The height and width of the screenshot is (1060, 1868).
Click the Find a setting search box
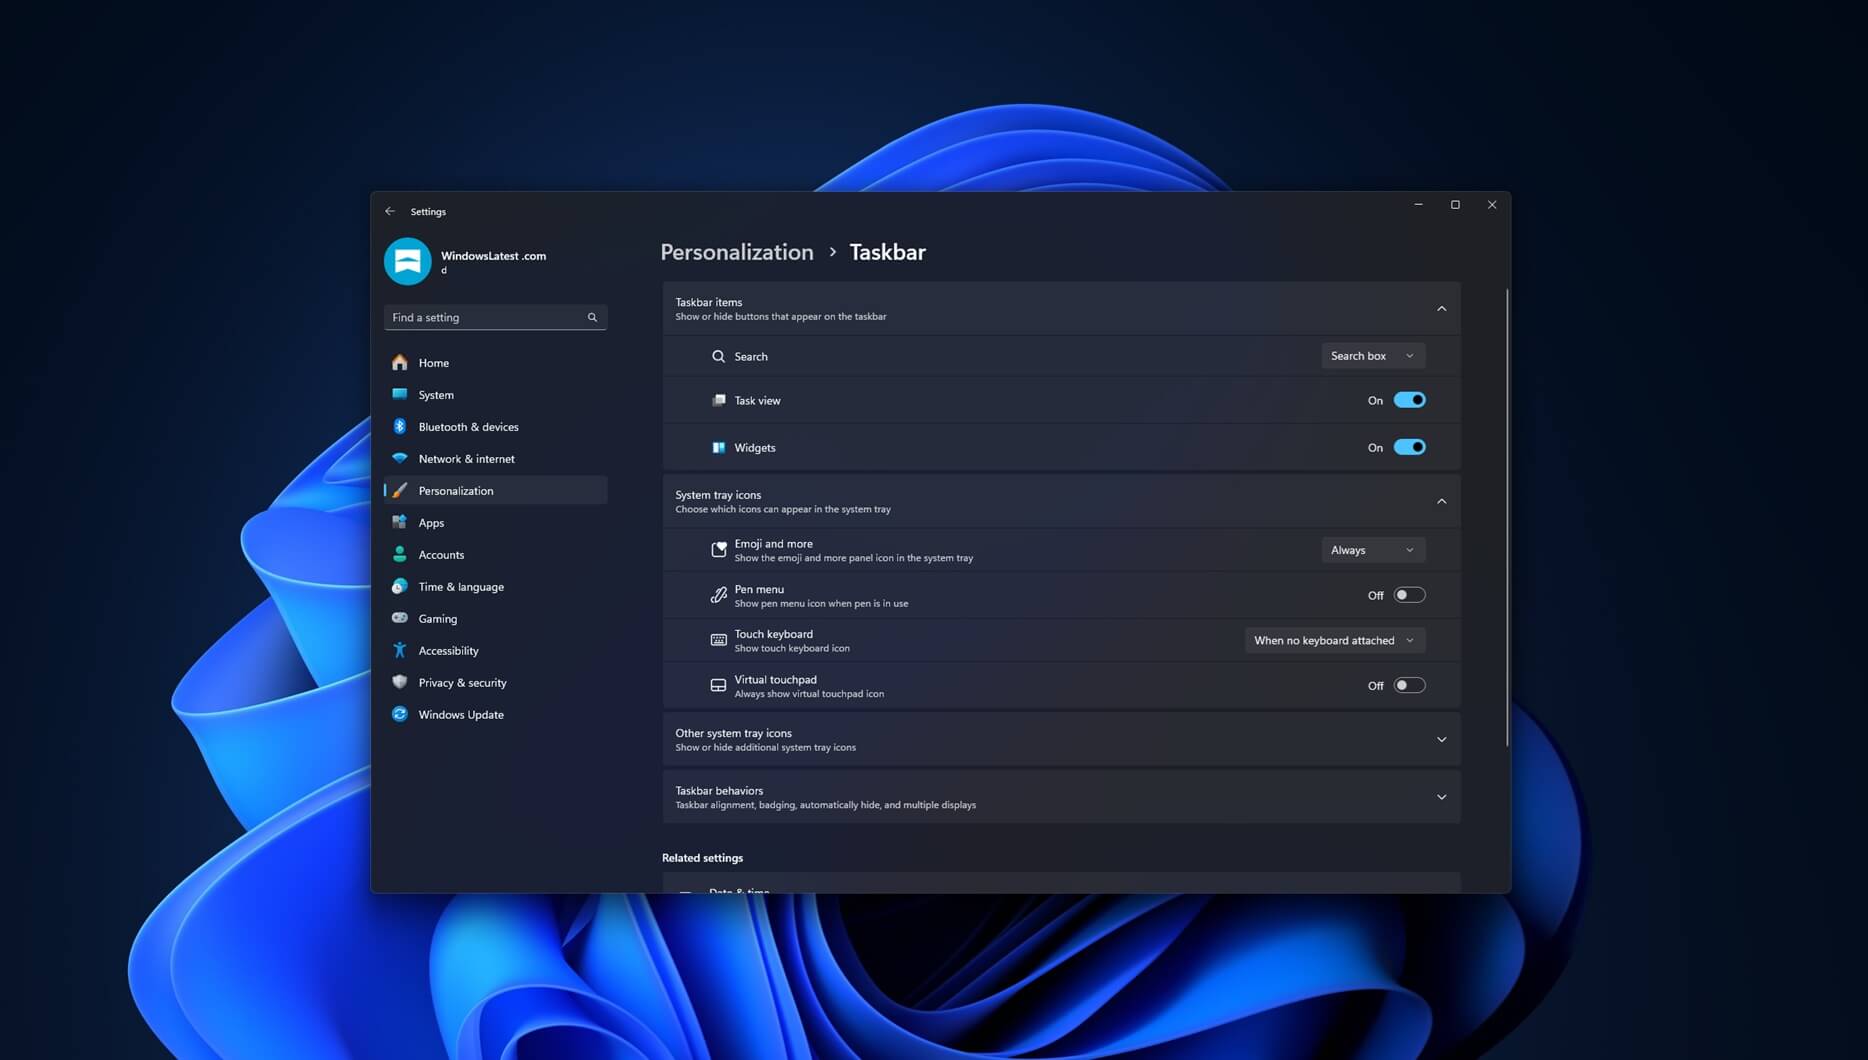coord(495,317)
